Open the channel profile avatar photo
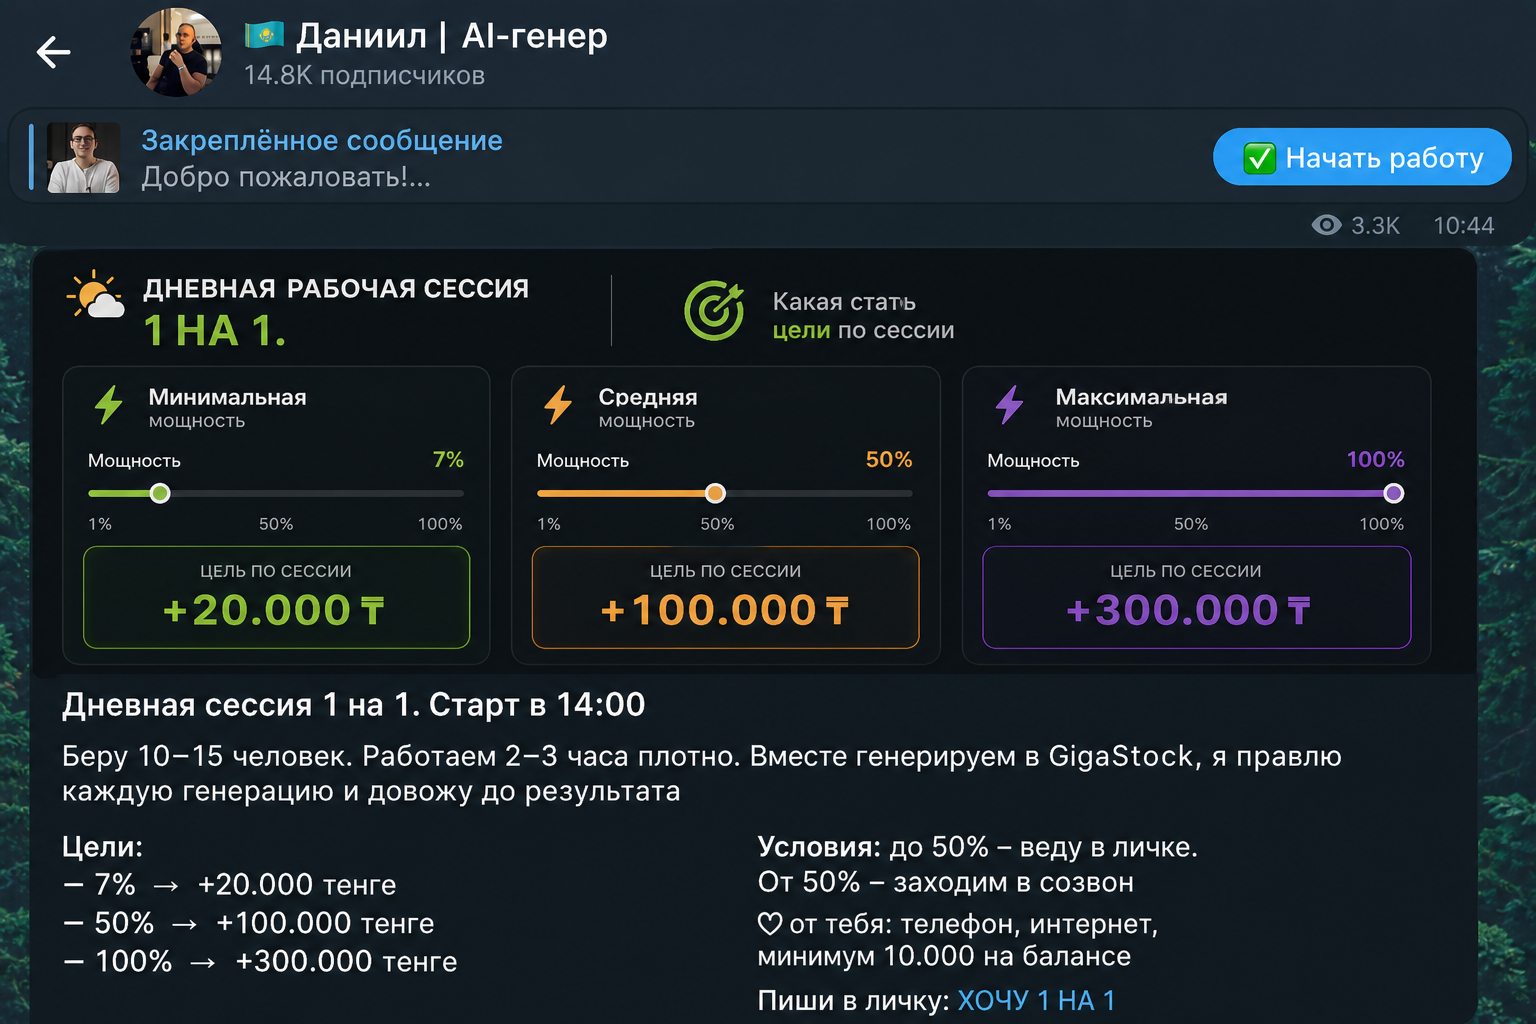This screenshot has height=1024, width=1536. point(176,52)
